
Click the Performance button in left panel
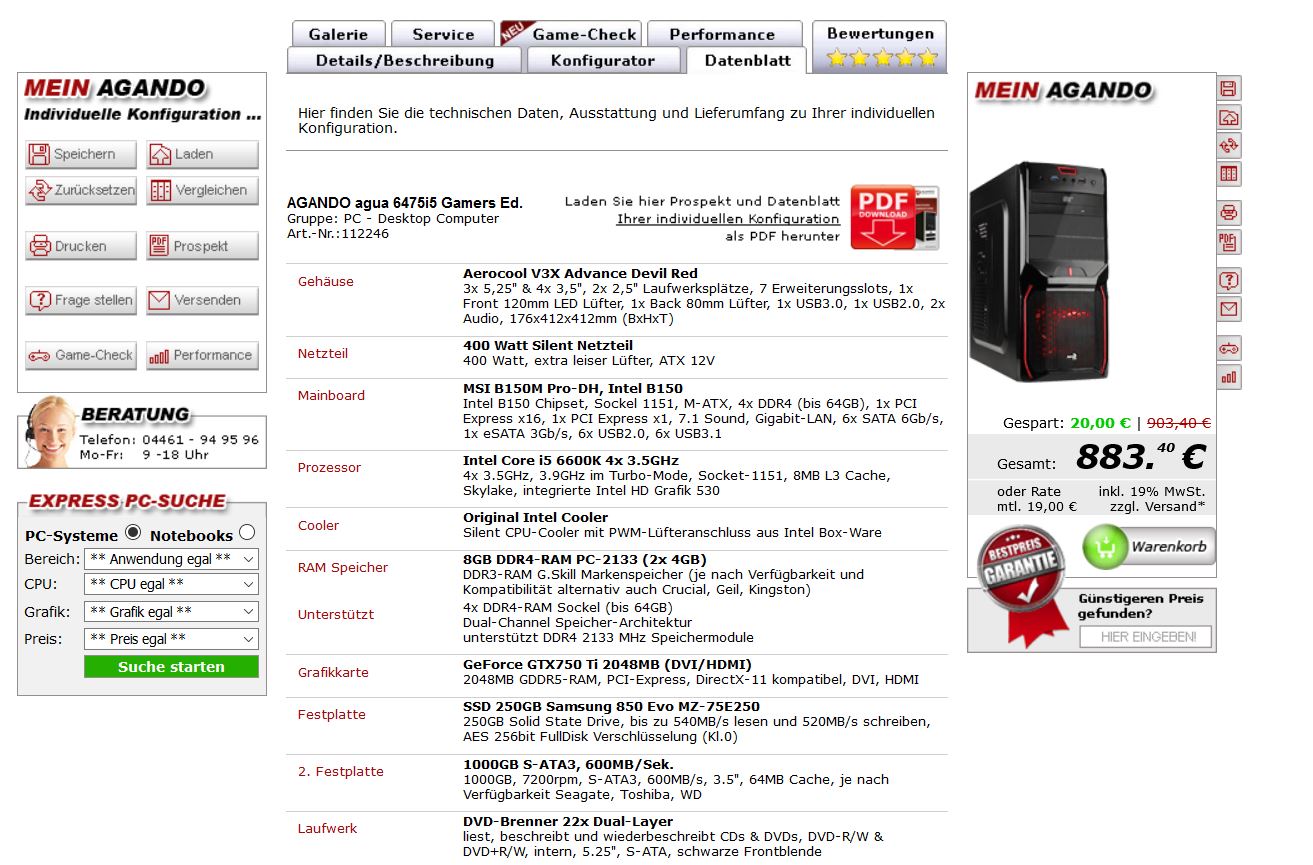pos(202,355)
